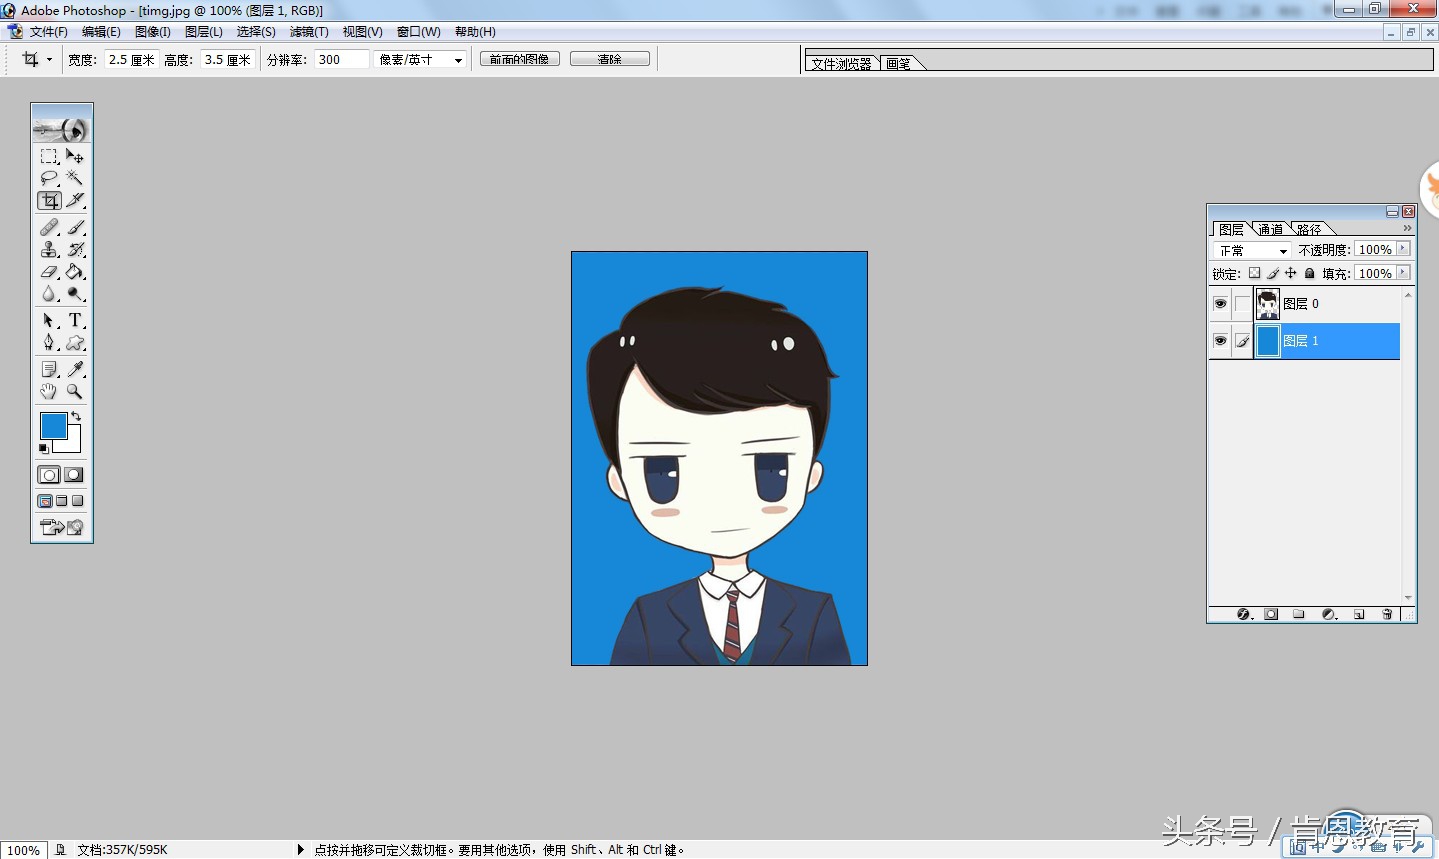Click the 前面的图像 button
The height and width of the screenshot is (859, 1439).
point(519,59)
